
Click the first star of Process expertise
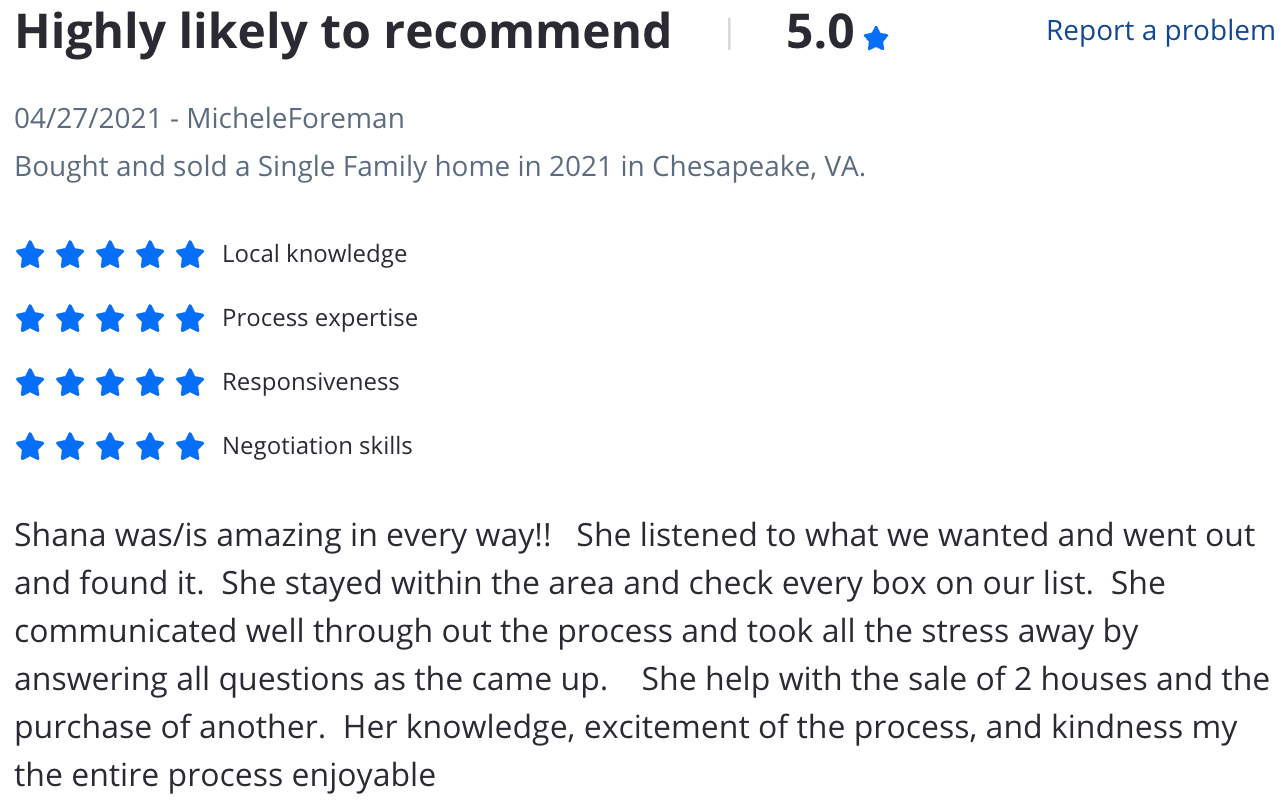pyautogui.click(x=30, y=318)
